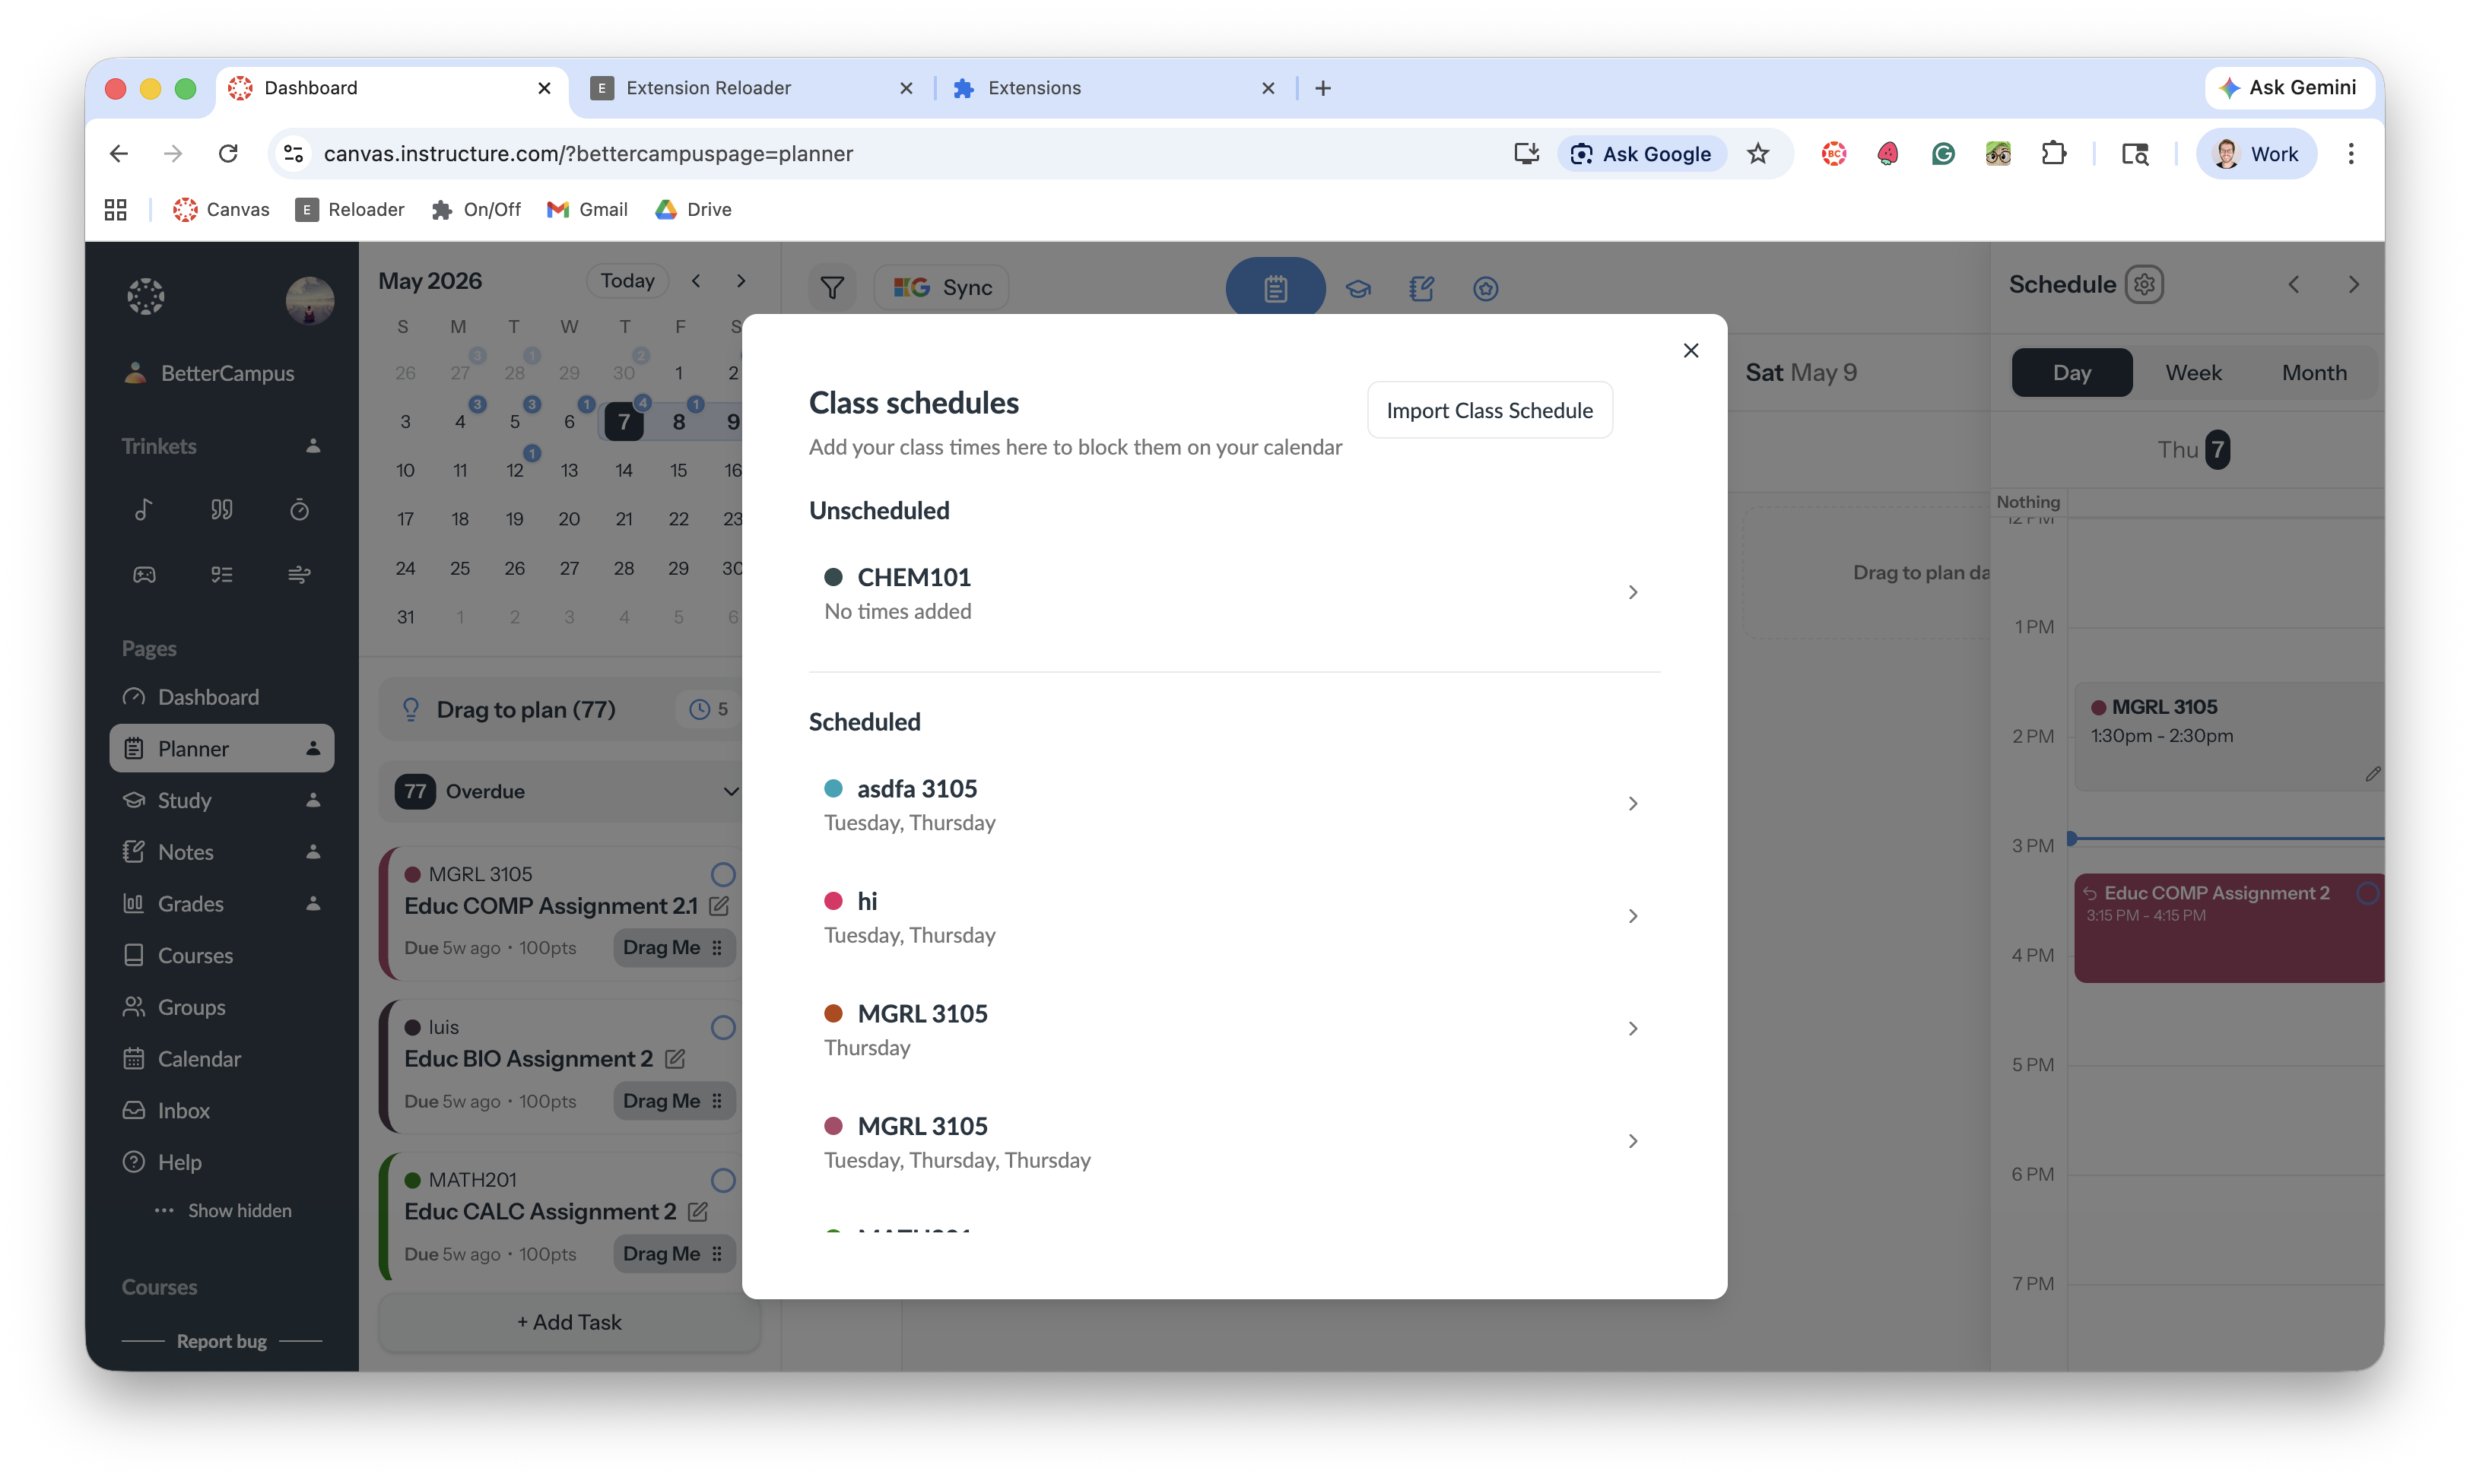Screen dimensions: 2470x1484
Task: Open Gmail bookmark in bookmarks bar
Action: [x=587, y=210]
